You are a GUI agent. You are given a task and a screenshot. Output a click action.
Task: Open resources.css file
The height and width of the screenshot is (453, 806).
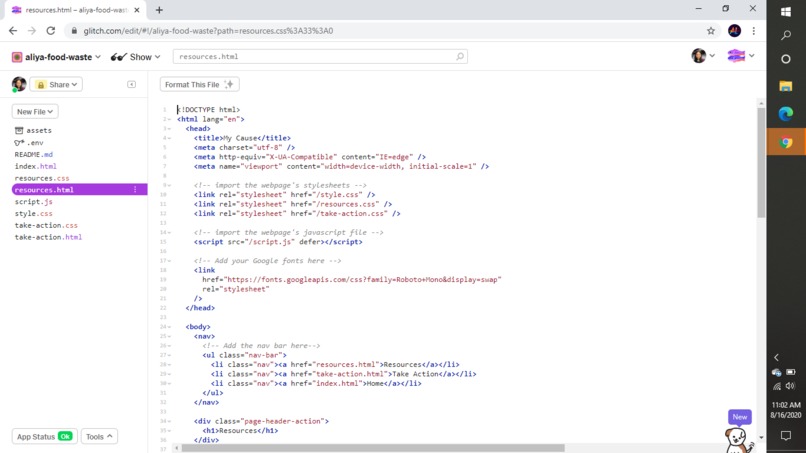pos(42,178)
